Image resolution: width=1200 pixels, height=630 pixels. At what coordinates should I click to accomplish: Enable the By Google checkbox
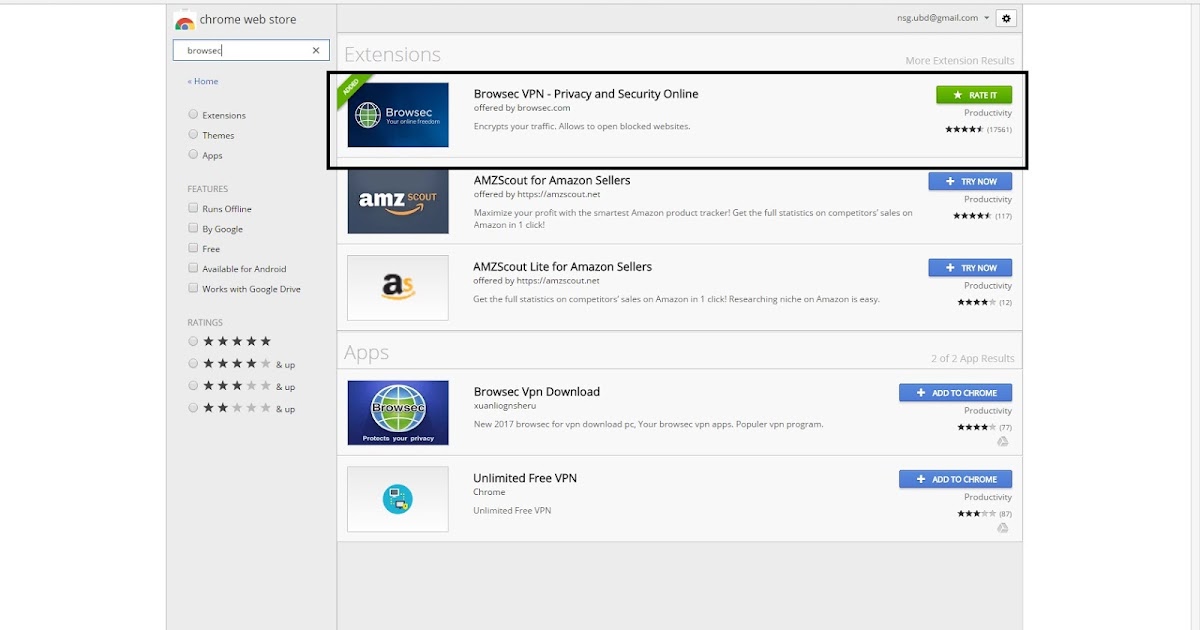click(x=193, y=228)
